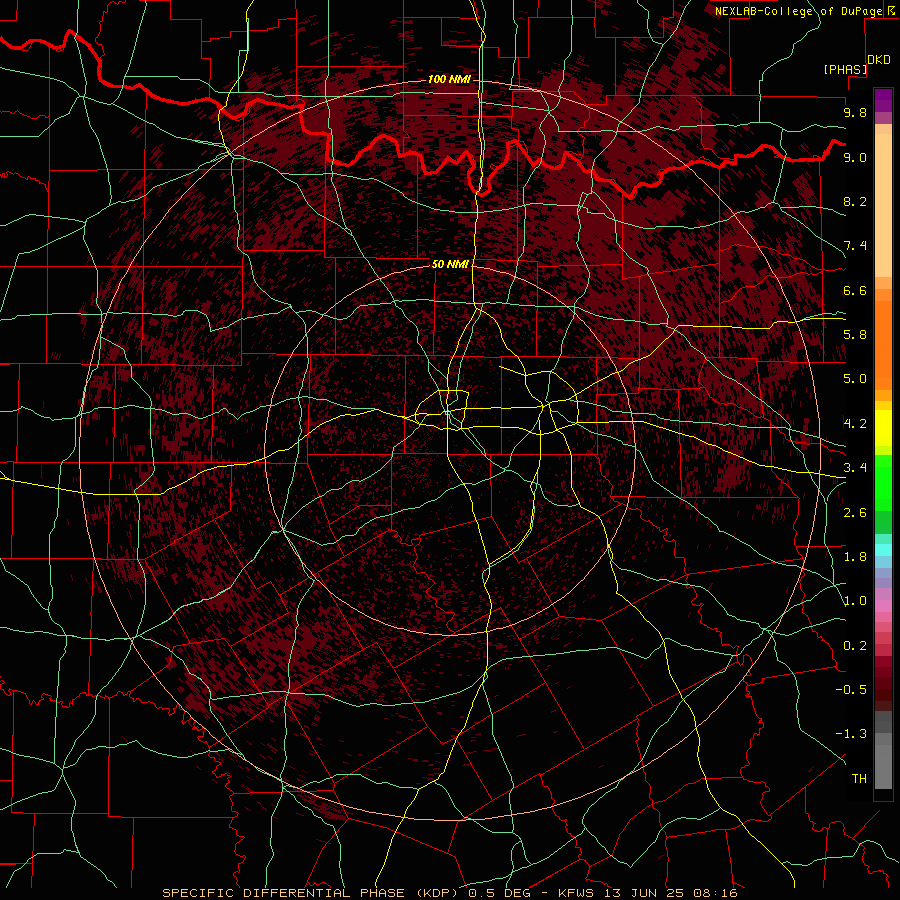The image size is (900, 900).
Task: Click the 0.2 value on the scale
Action: (855, 645)
